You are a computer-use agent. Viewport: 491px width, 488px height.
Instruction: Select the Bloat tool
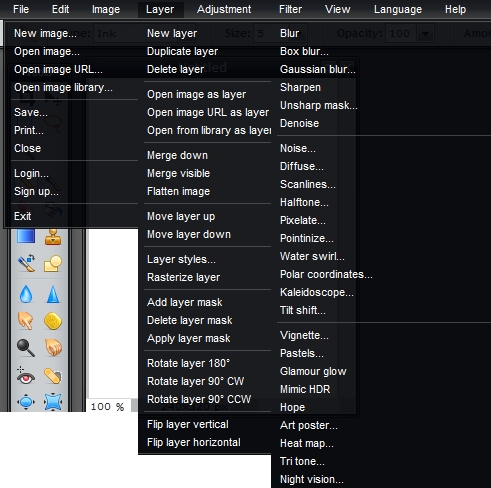(26, 402)
